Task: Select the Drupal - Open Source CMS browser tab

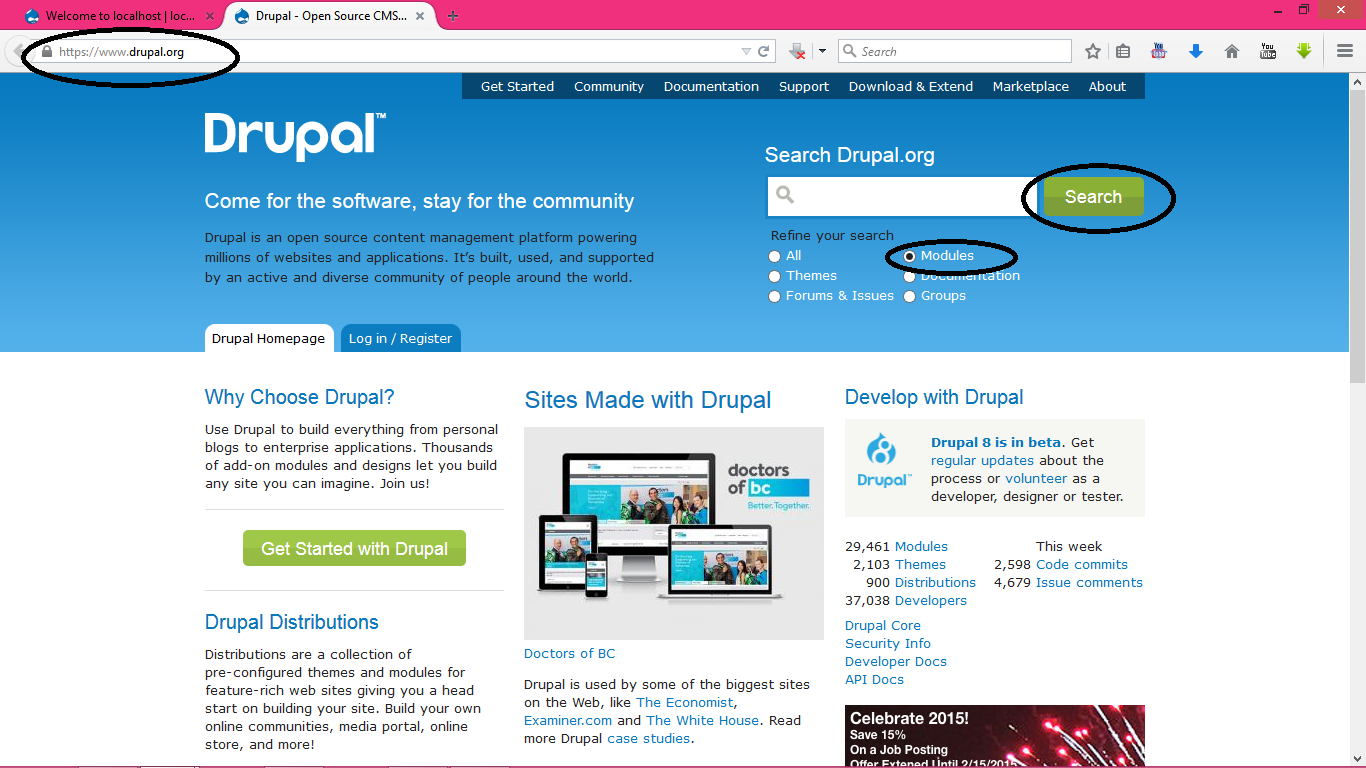Action: coord(331,16)
